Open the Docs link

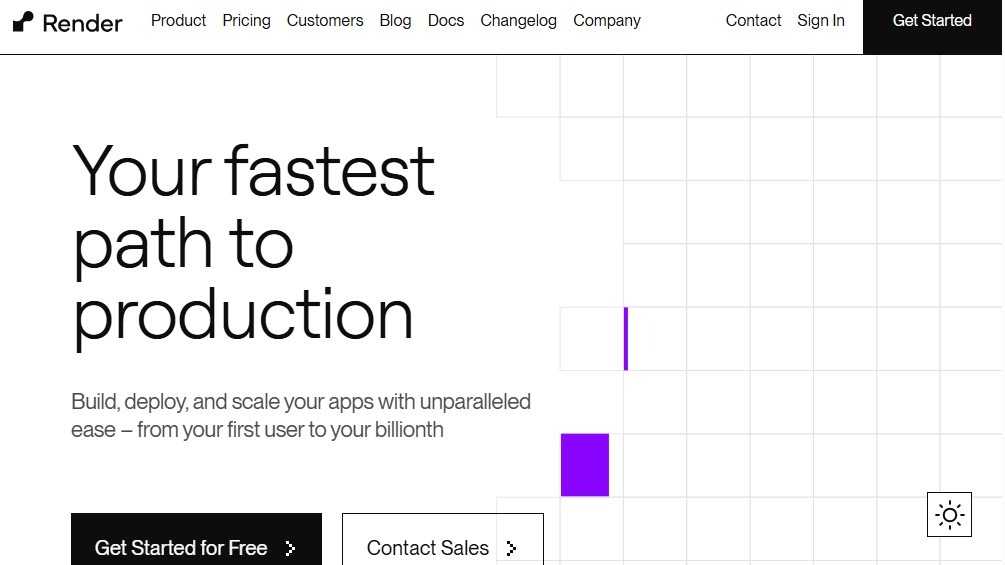tap(446, 20)
